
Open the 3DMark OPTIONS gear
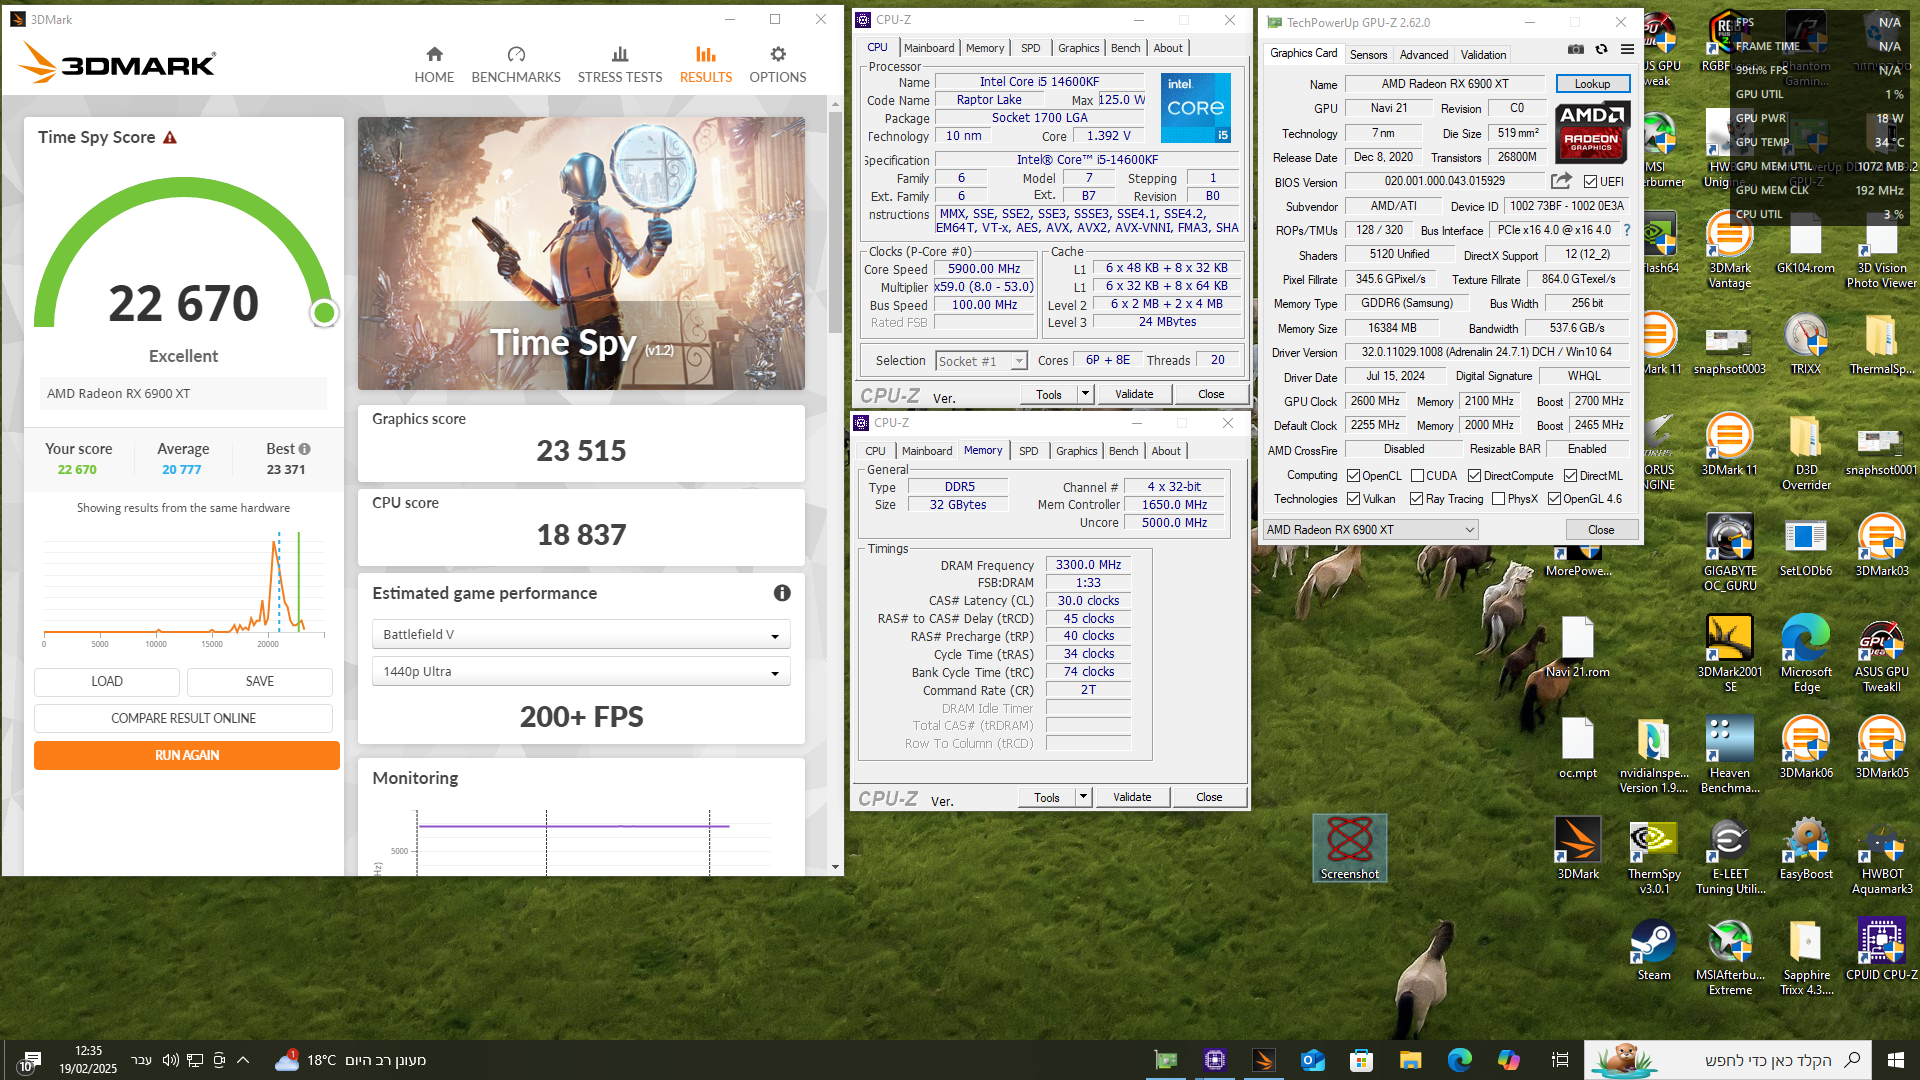point(778,65)
